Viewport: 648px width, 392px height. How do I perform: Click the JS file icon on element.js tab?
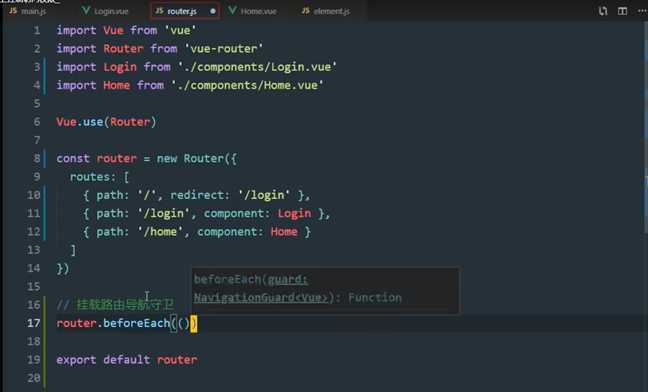pos(306,11)
